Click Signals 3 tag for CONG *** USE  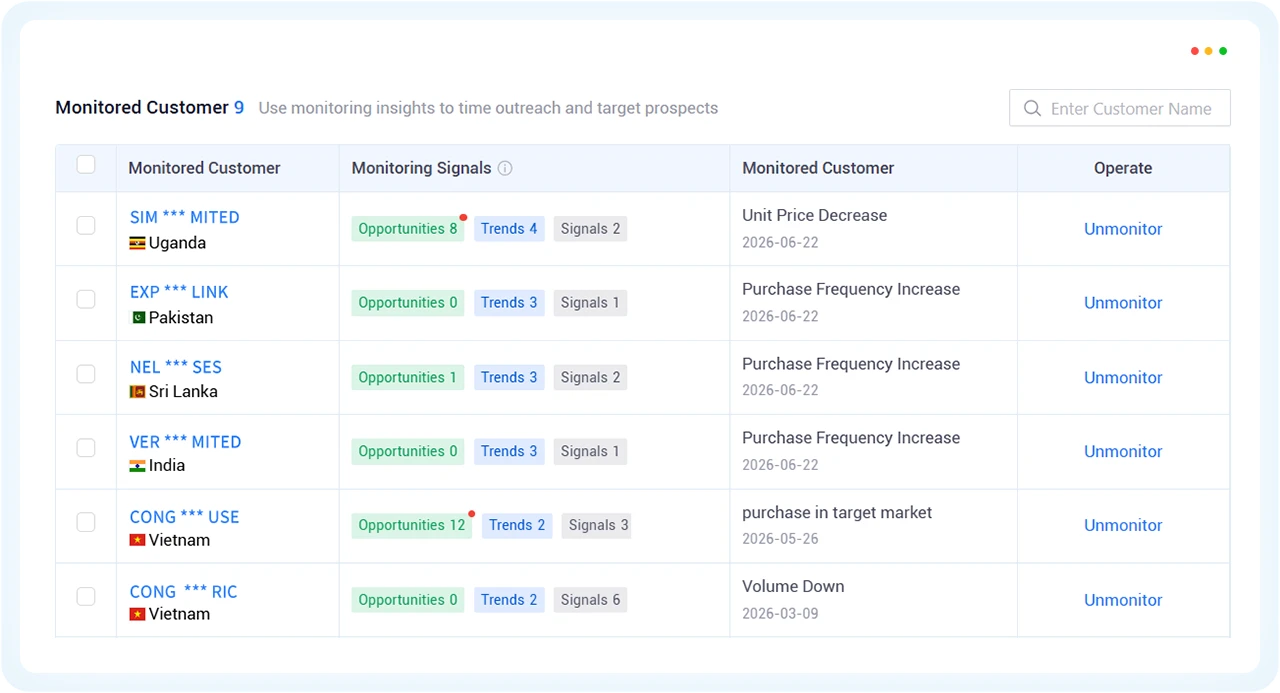pos(597,526)
